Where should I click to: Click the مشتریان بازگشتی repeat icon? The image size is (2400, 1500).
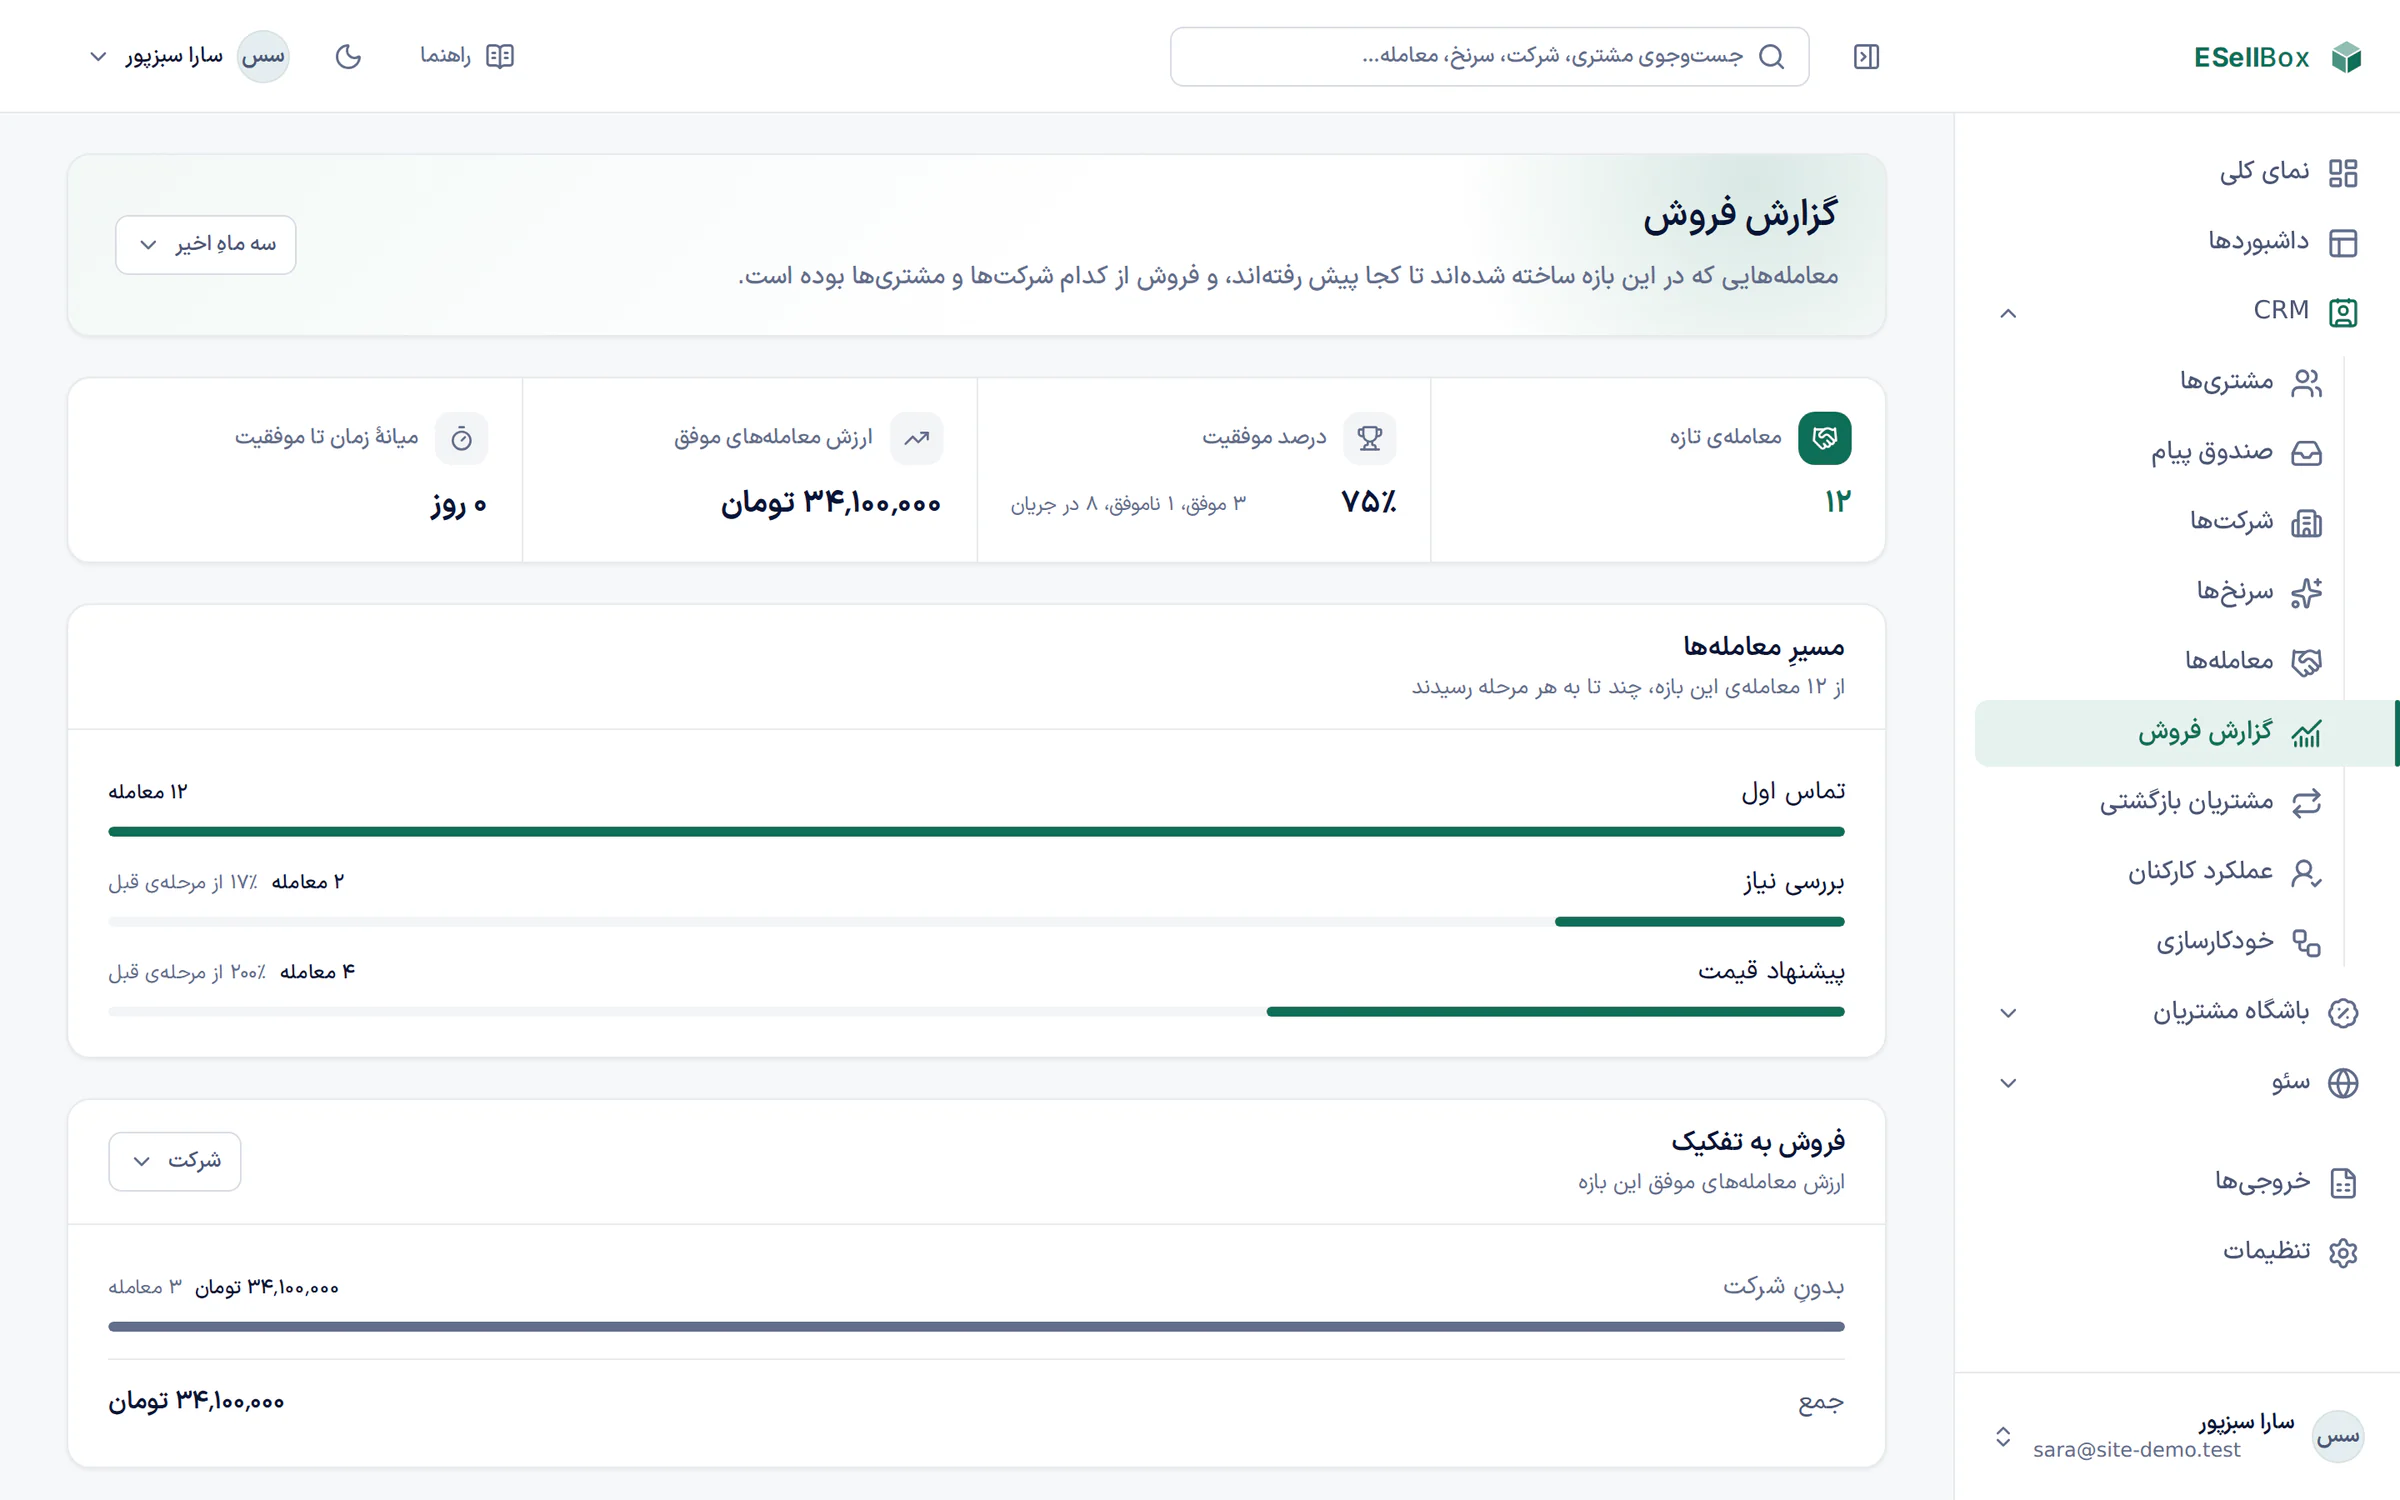pos(2306,803)
